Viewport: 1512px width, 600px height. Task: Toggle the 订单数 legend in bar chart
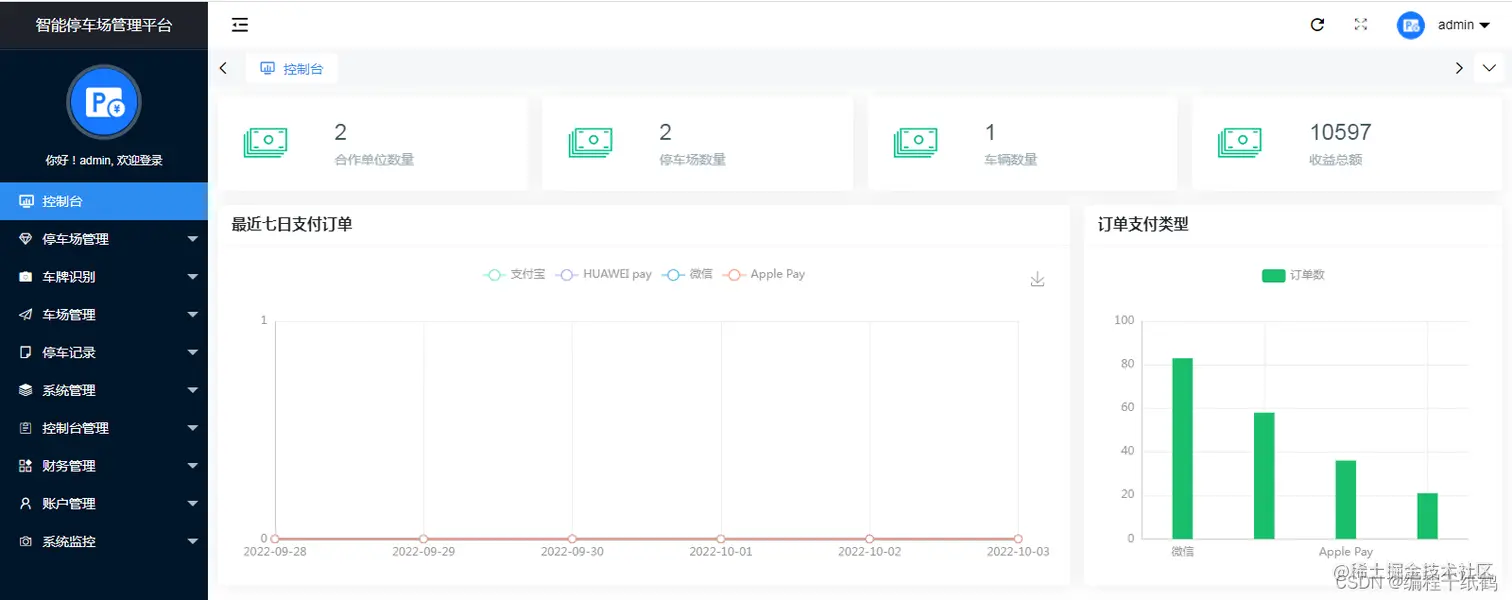[x=1293, y=275]
